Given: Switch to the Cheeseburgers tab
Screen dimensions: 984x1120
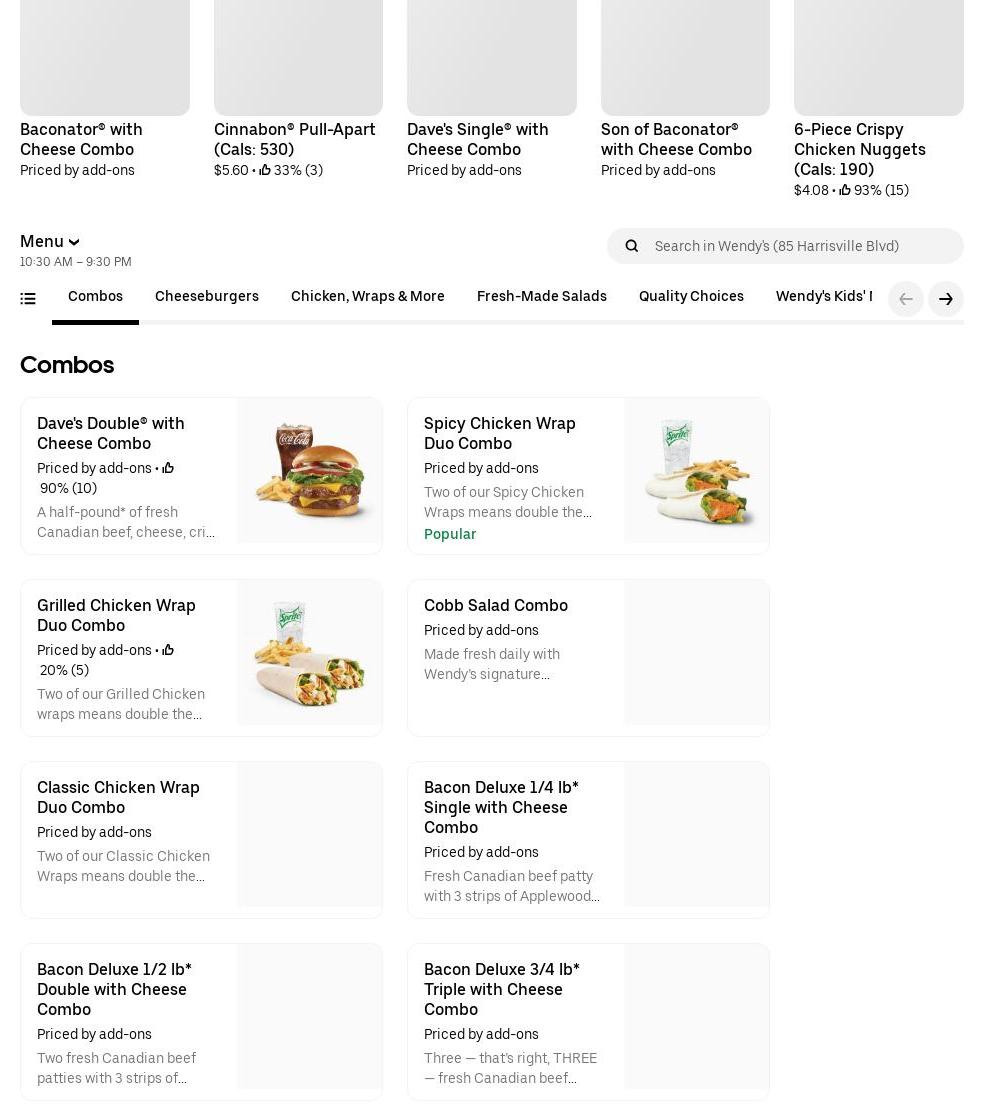Looking at the screenshot, I should [x=207, y=297].
